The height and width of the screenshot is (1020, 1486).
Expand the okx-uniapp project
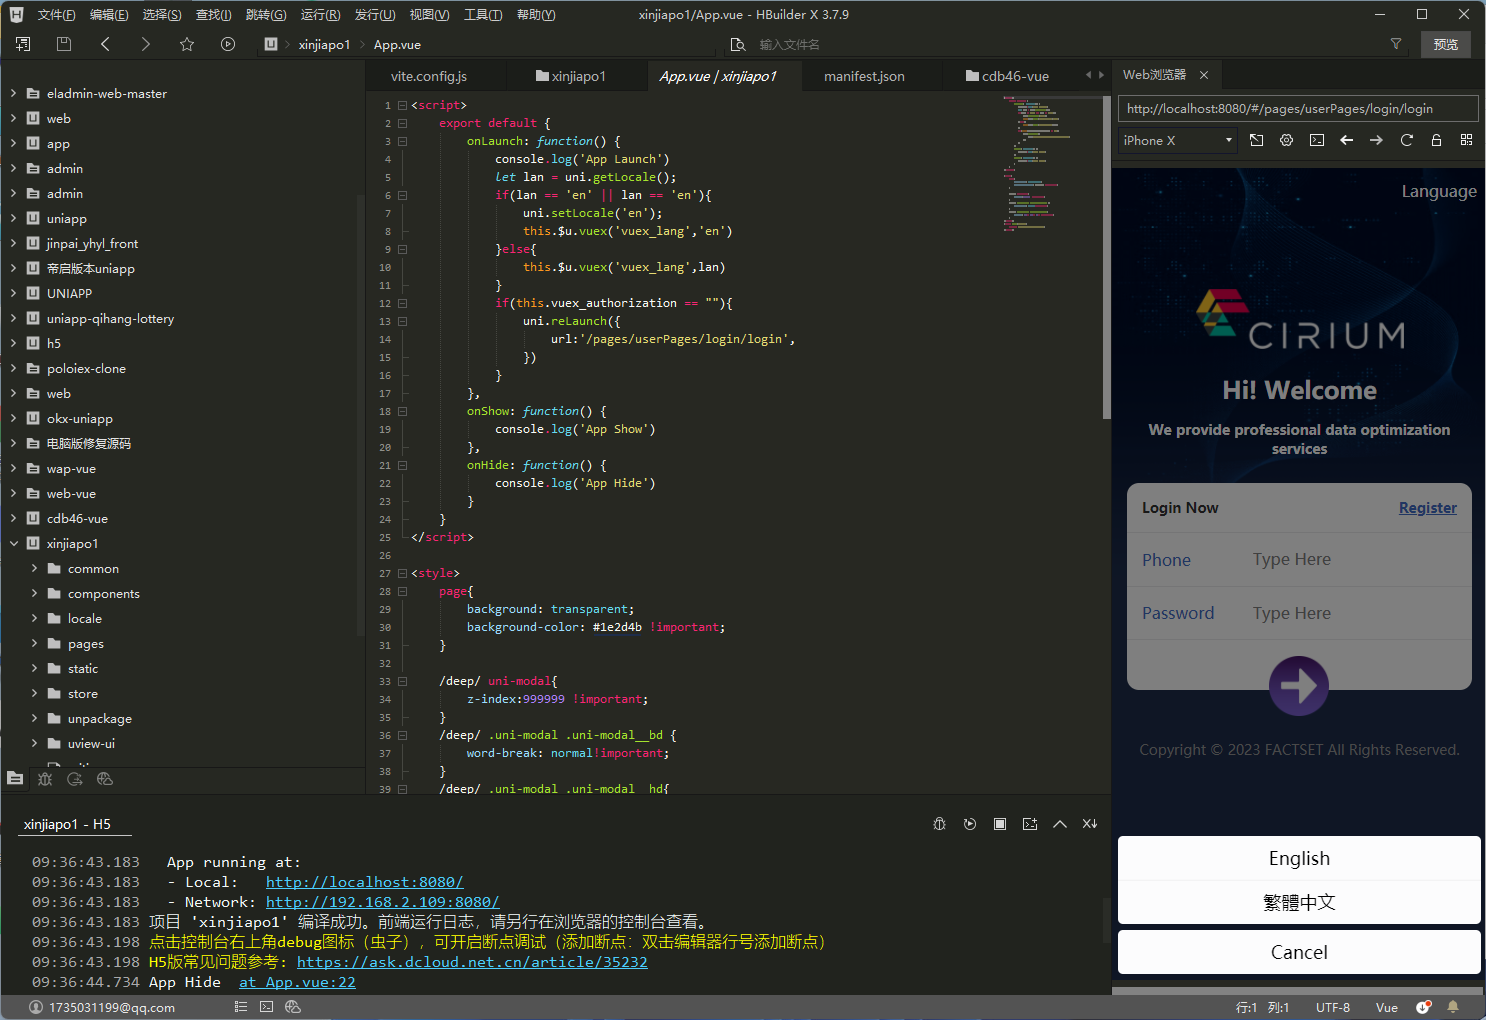[14, 419]
